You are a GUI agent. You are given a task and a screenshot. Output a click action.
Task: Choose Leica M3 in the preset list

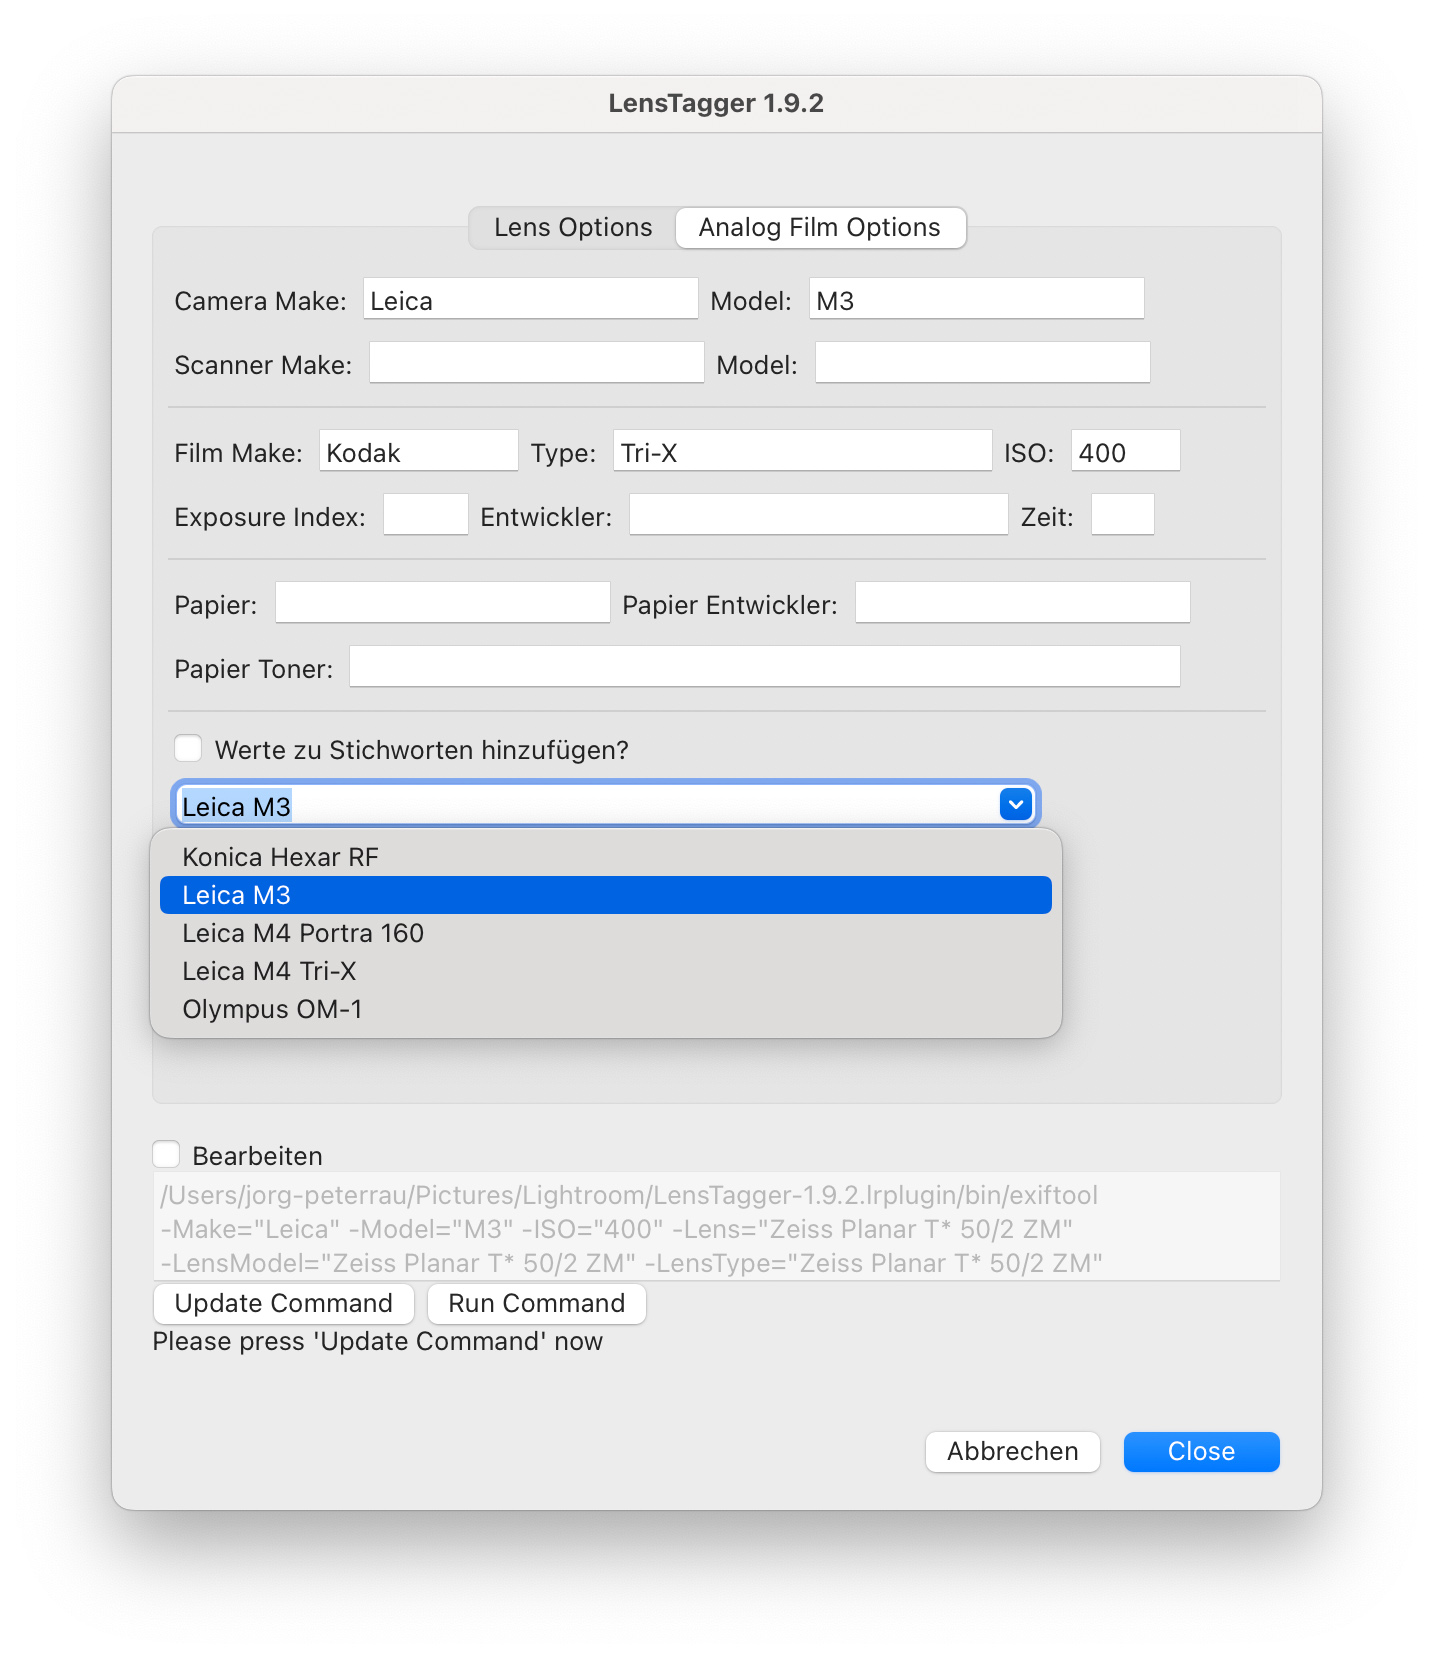point(606,895)
